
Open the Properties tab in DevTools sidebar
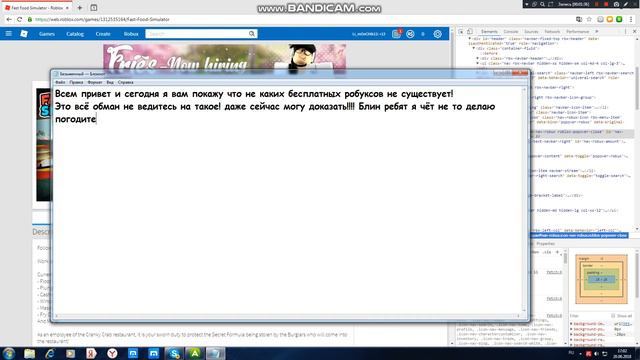[546, 244]
